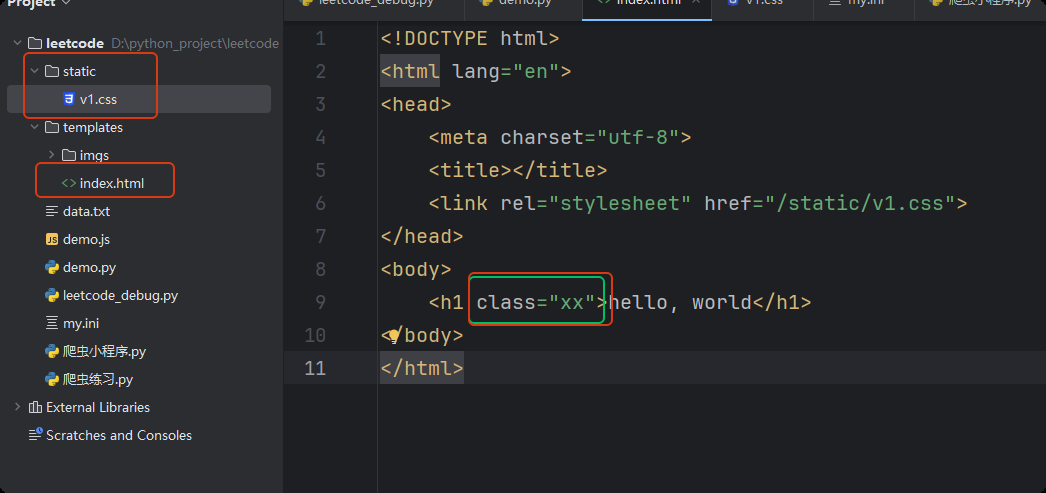Expand the imgs folder chevron
The height and width of the screenshot is (493, 1046).
point(51,155)
